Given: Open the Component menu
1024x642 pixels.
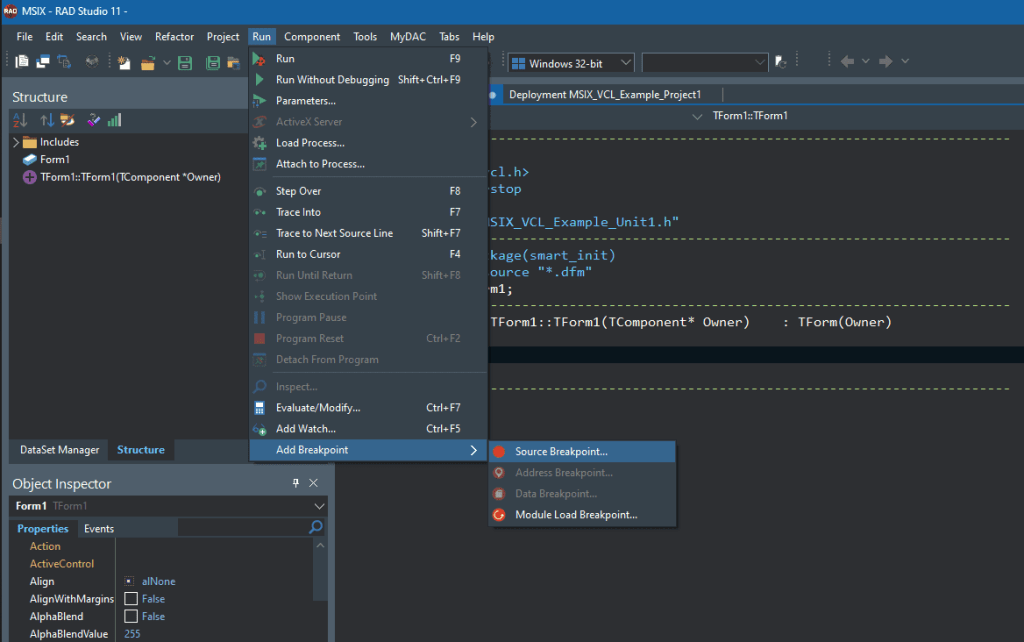Looking at the screenshot, I should [312, 37].
